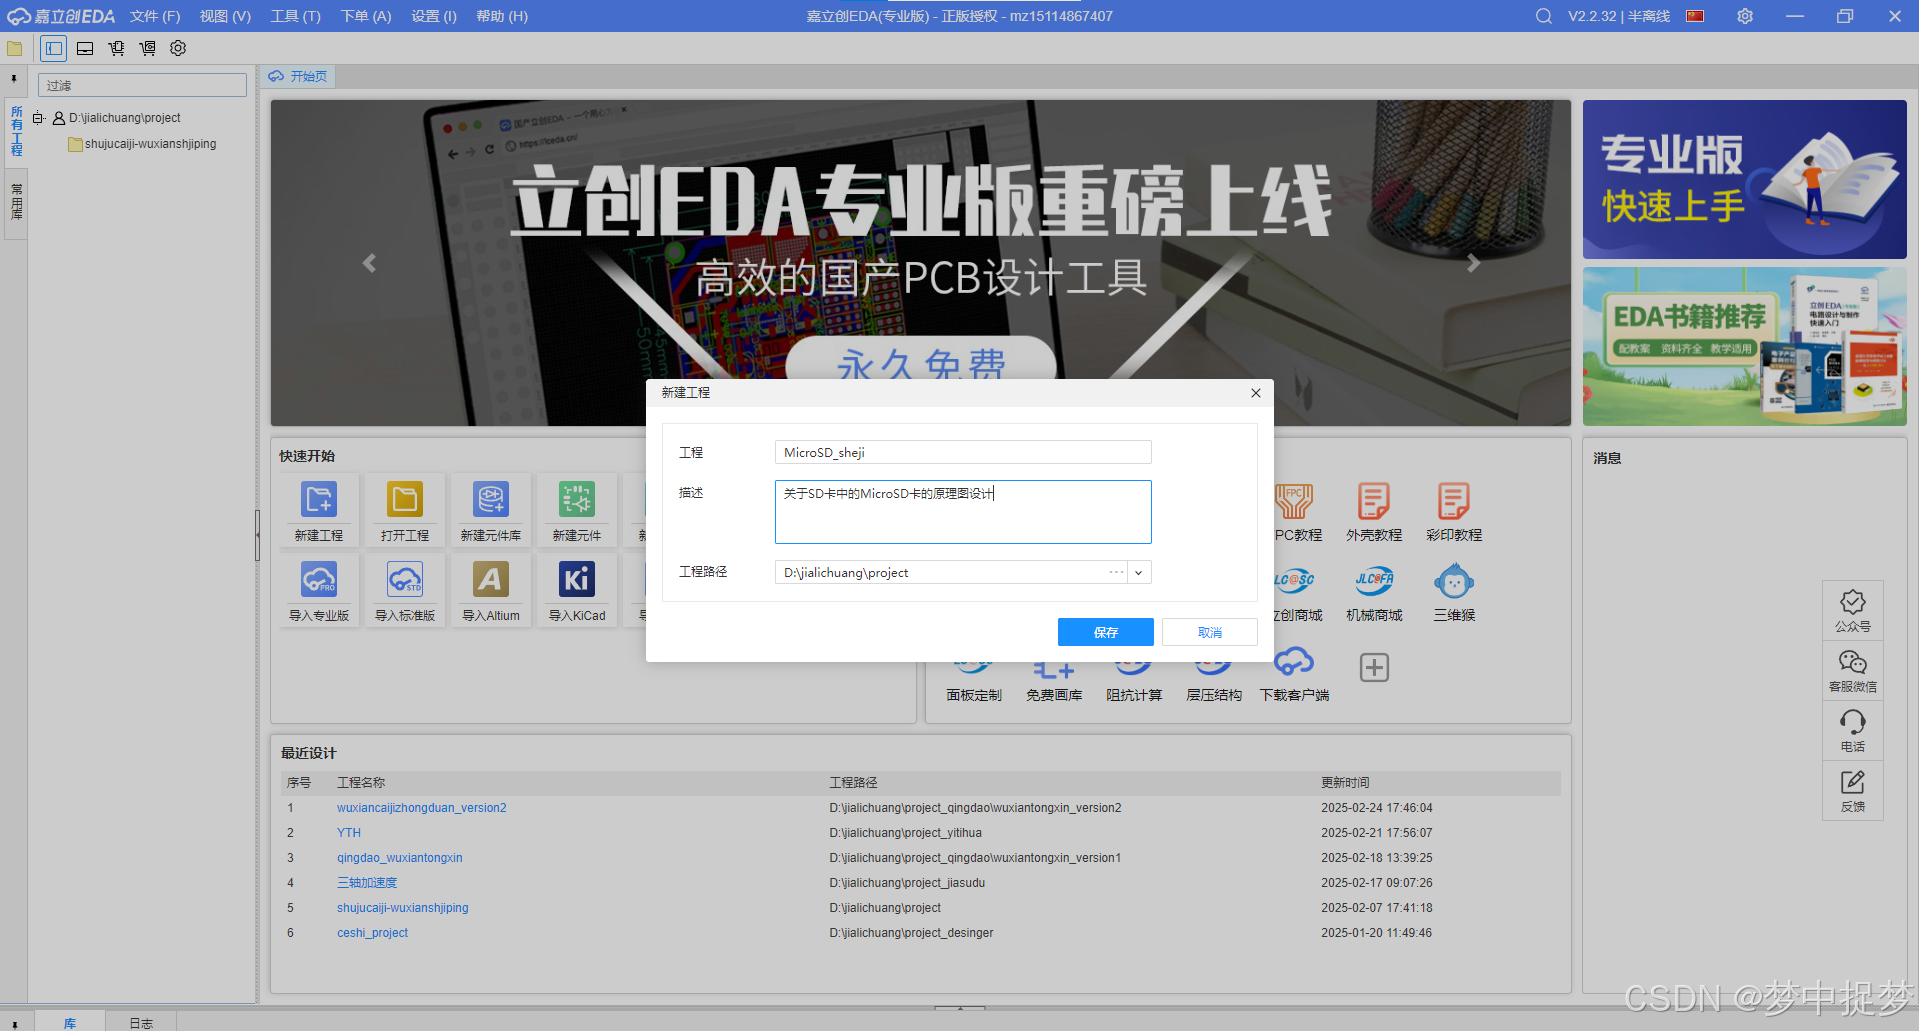This screenshot has height=1031, width=1919.
Task: Close the 新建工程 dialog
Action: tap(1256, 393)
